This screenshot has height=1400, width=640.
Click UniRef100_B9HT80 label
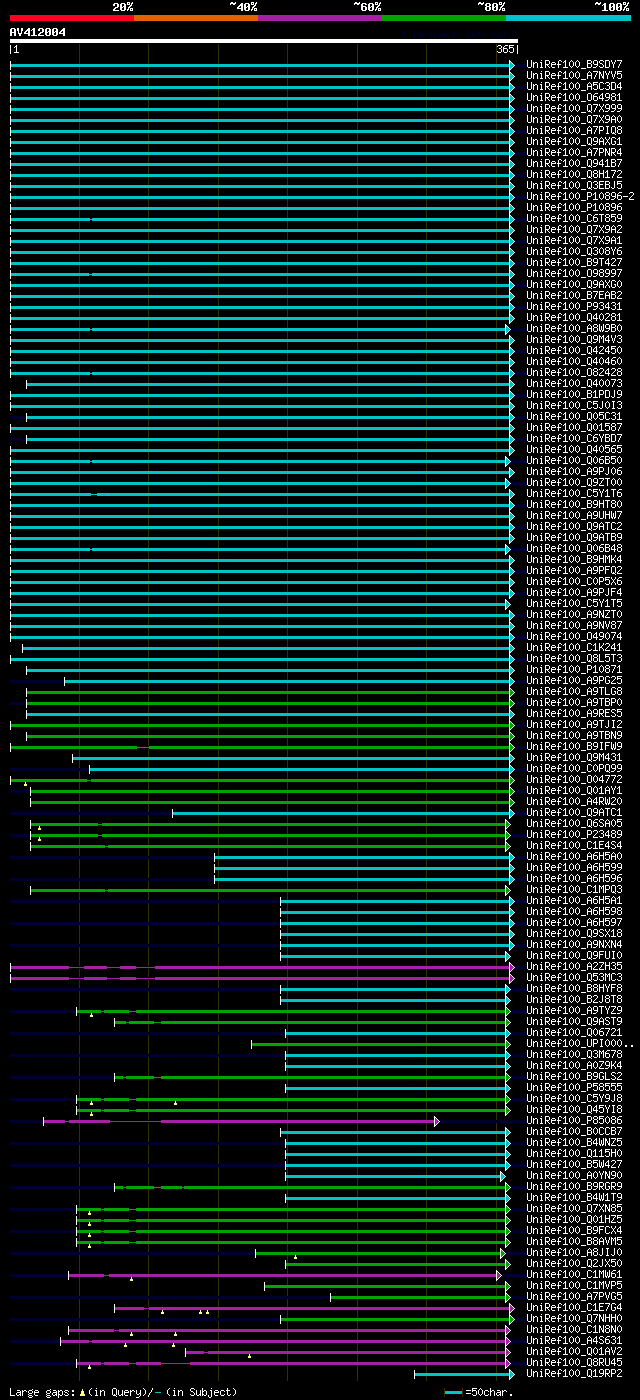pyautogui.click(x=574, y=505)
